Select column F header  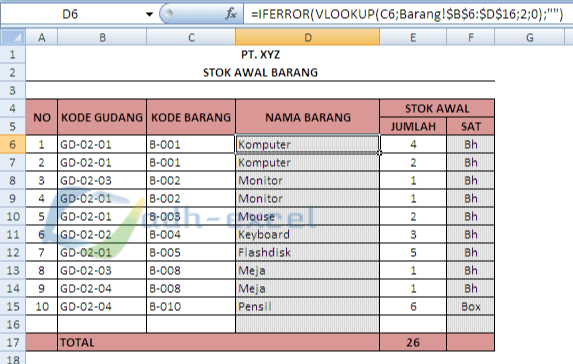471,37
